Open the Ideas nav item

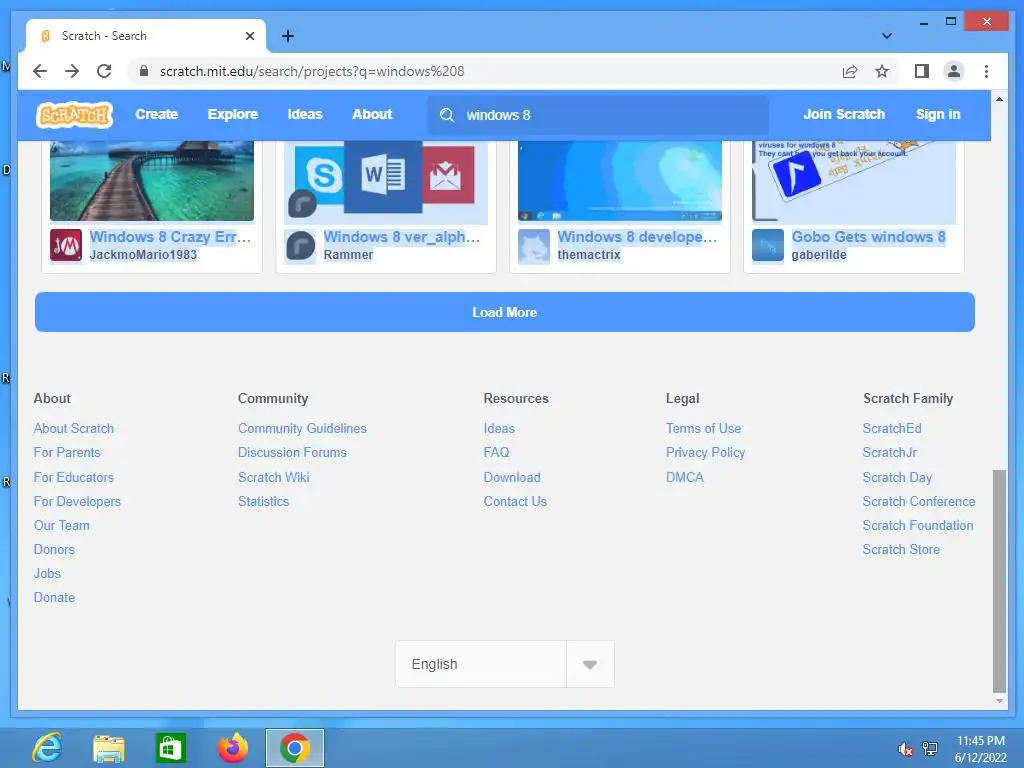[305, 114]
